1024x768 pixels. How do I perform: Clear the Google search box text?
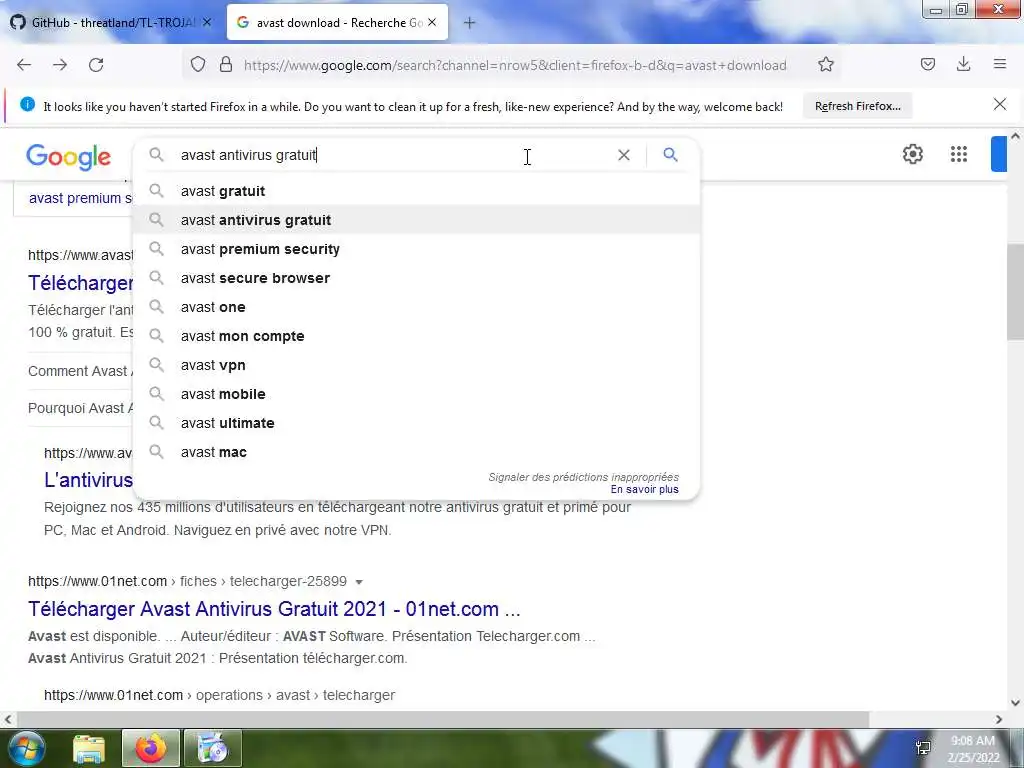click(x=624, y=155)
